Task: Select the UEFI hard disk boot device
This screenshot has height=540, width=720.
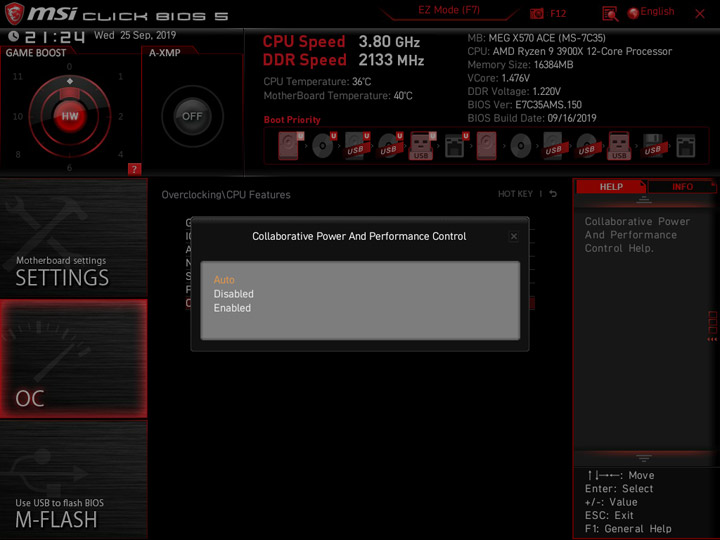Action: coord(290,146)
